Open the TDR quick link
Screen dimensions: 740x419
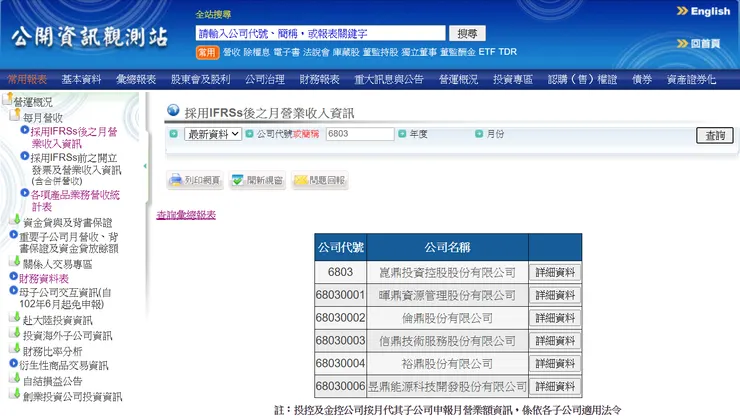click(508, 52)
